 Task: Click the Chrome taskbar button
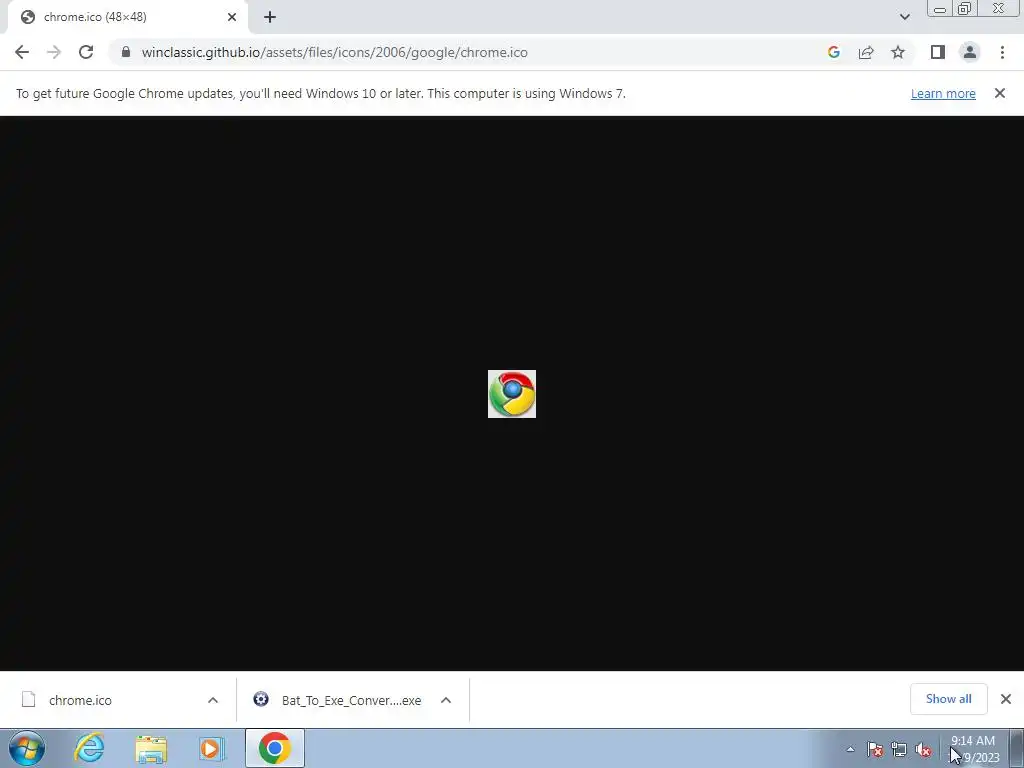[x=275, y=748]
